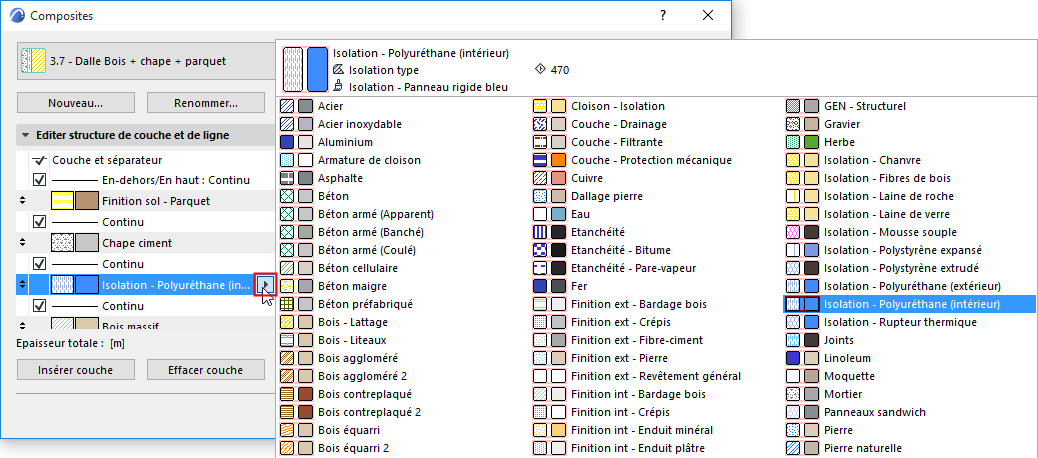Image resolution: width=1038 pixels, height=458 pixels.
Task: Click drag handle of Finition sol - Parquet layer
Action: pyautogui.click(x=23, y=201)
